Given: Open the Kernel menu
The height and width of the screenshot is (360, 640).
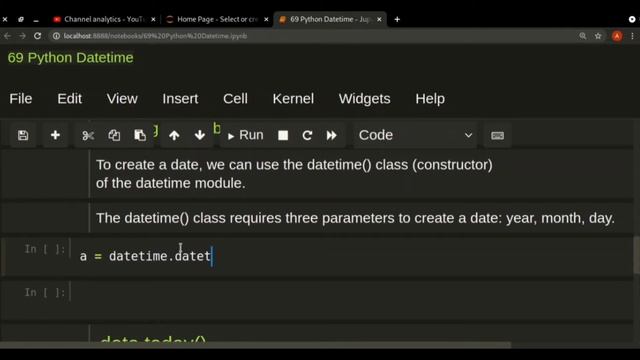Looking at the screenshot, I should (293, 98).
